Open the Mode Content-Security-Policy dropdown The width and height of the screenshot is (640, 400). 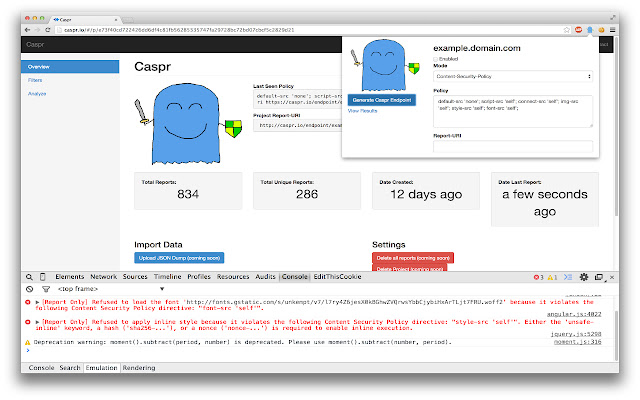click(513, 76)
